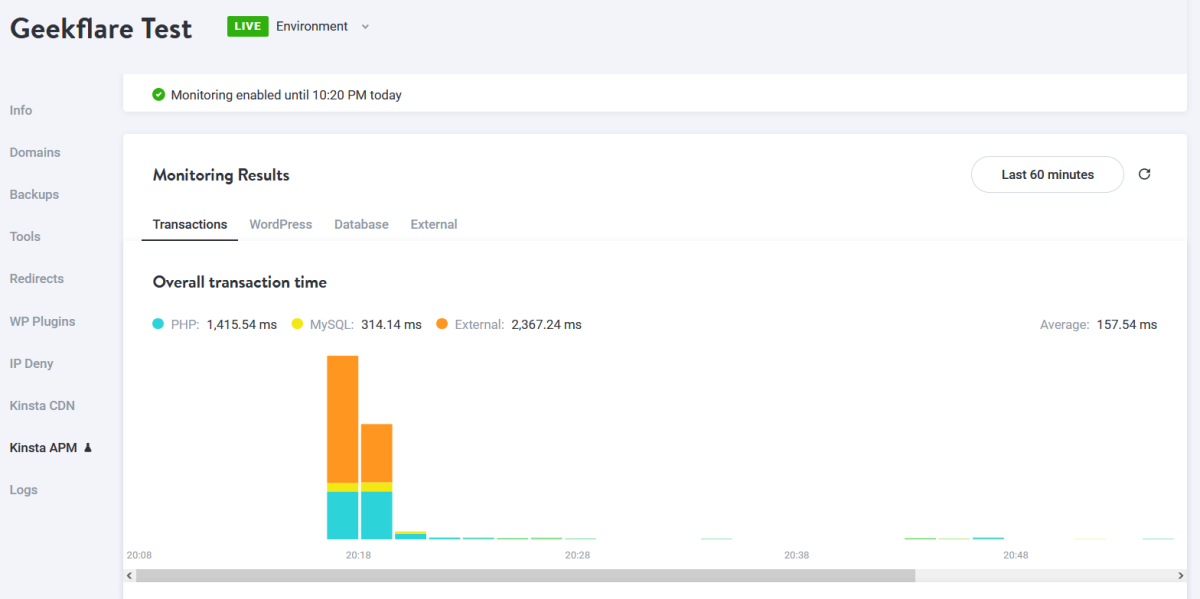Expand the Environment dropdown chevron
This screenshot has width=1200, height=599.
[x=365, y=27]
